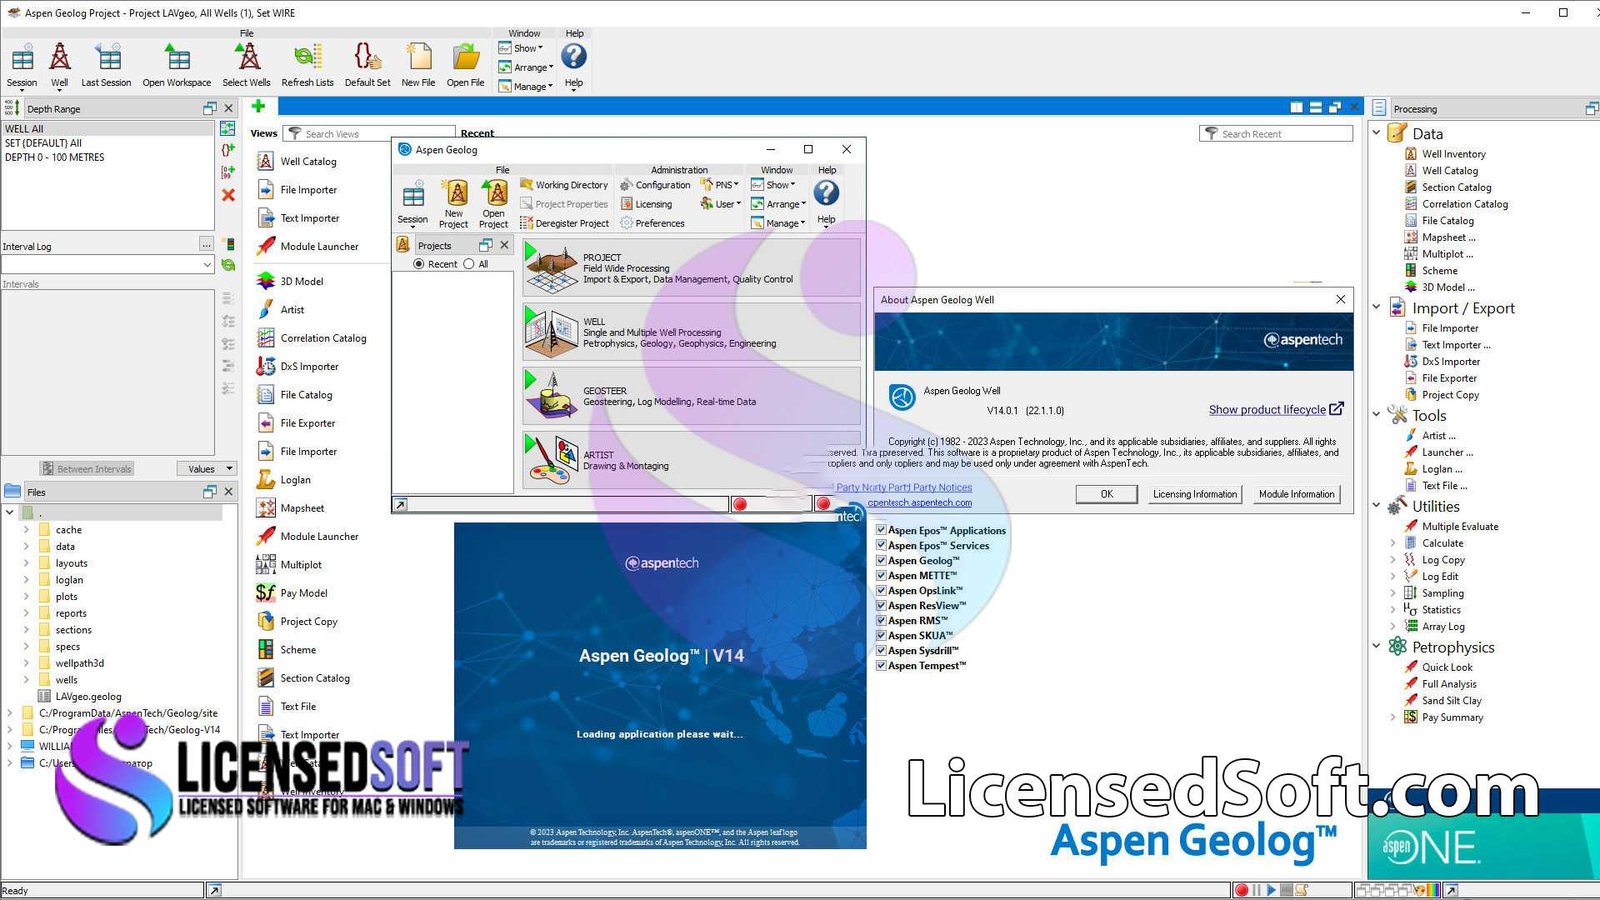The width and height of the screenshot is (1600, 900).
Task: Toggle Aspen Epos Applications checkbox
Action: pyautogui.click(x=881, y=530)
